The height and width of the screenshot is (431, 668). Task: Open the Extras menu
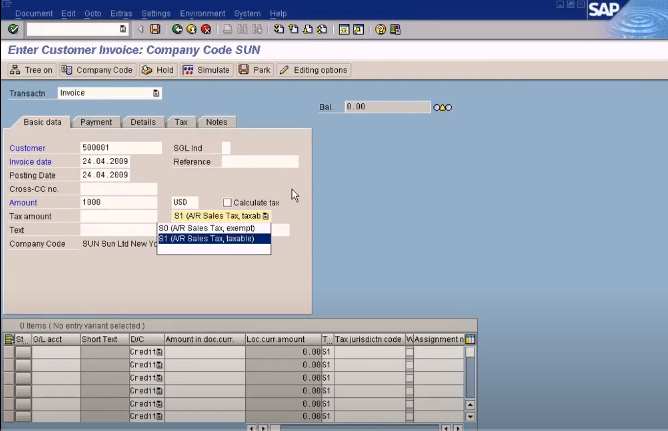coord(121,13)
